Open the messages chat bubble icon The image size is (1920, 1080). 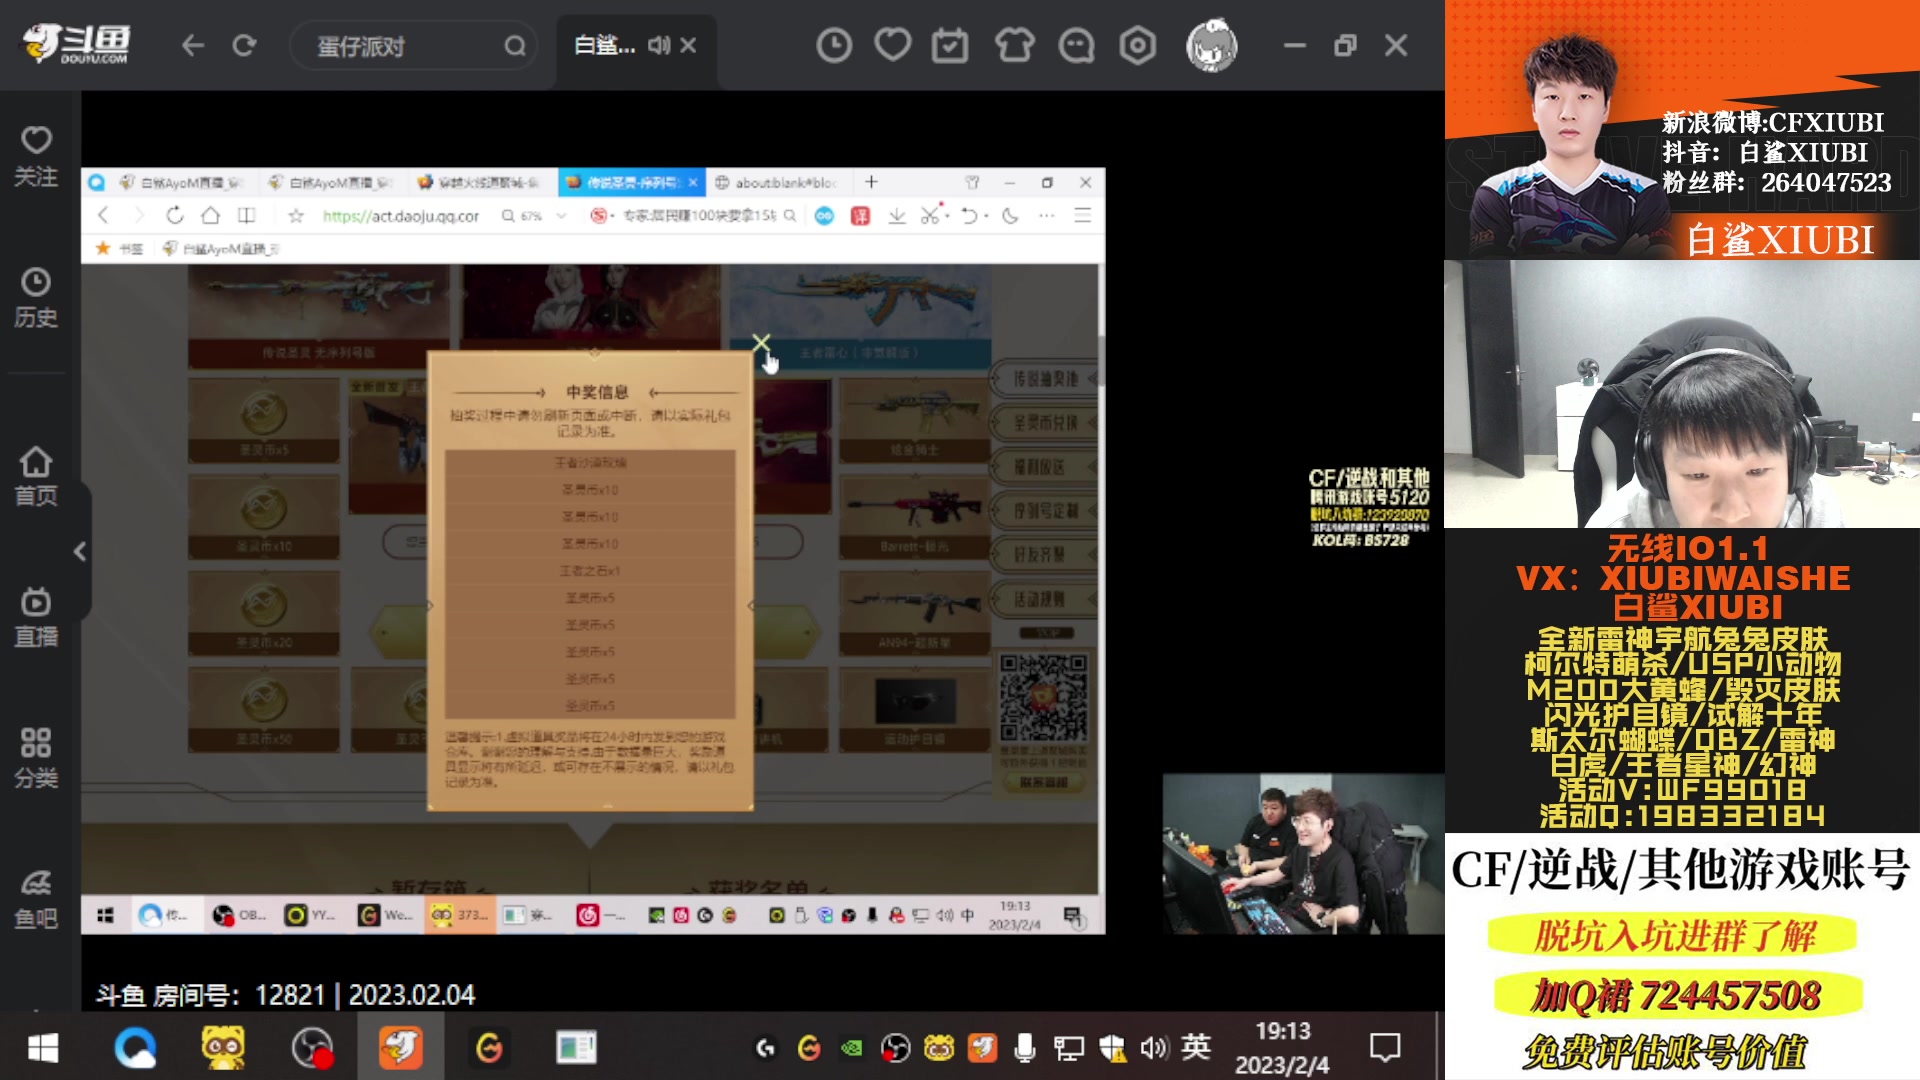(x=1076, y=45)
